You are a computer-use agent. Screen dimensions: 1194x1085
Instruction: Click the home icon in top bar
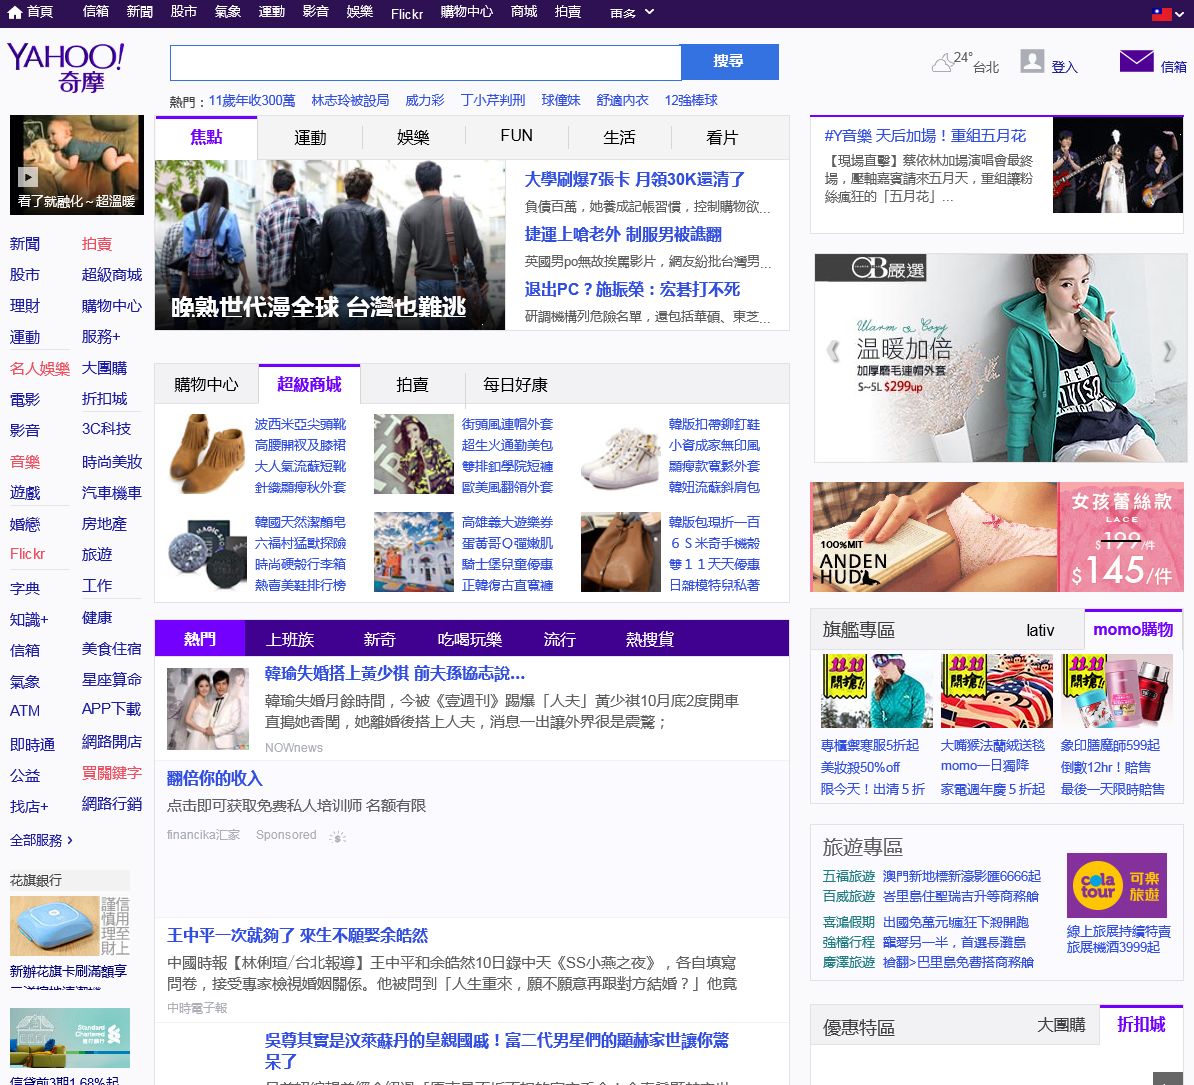point(14,12)
